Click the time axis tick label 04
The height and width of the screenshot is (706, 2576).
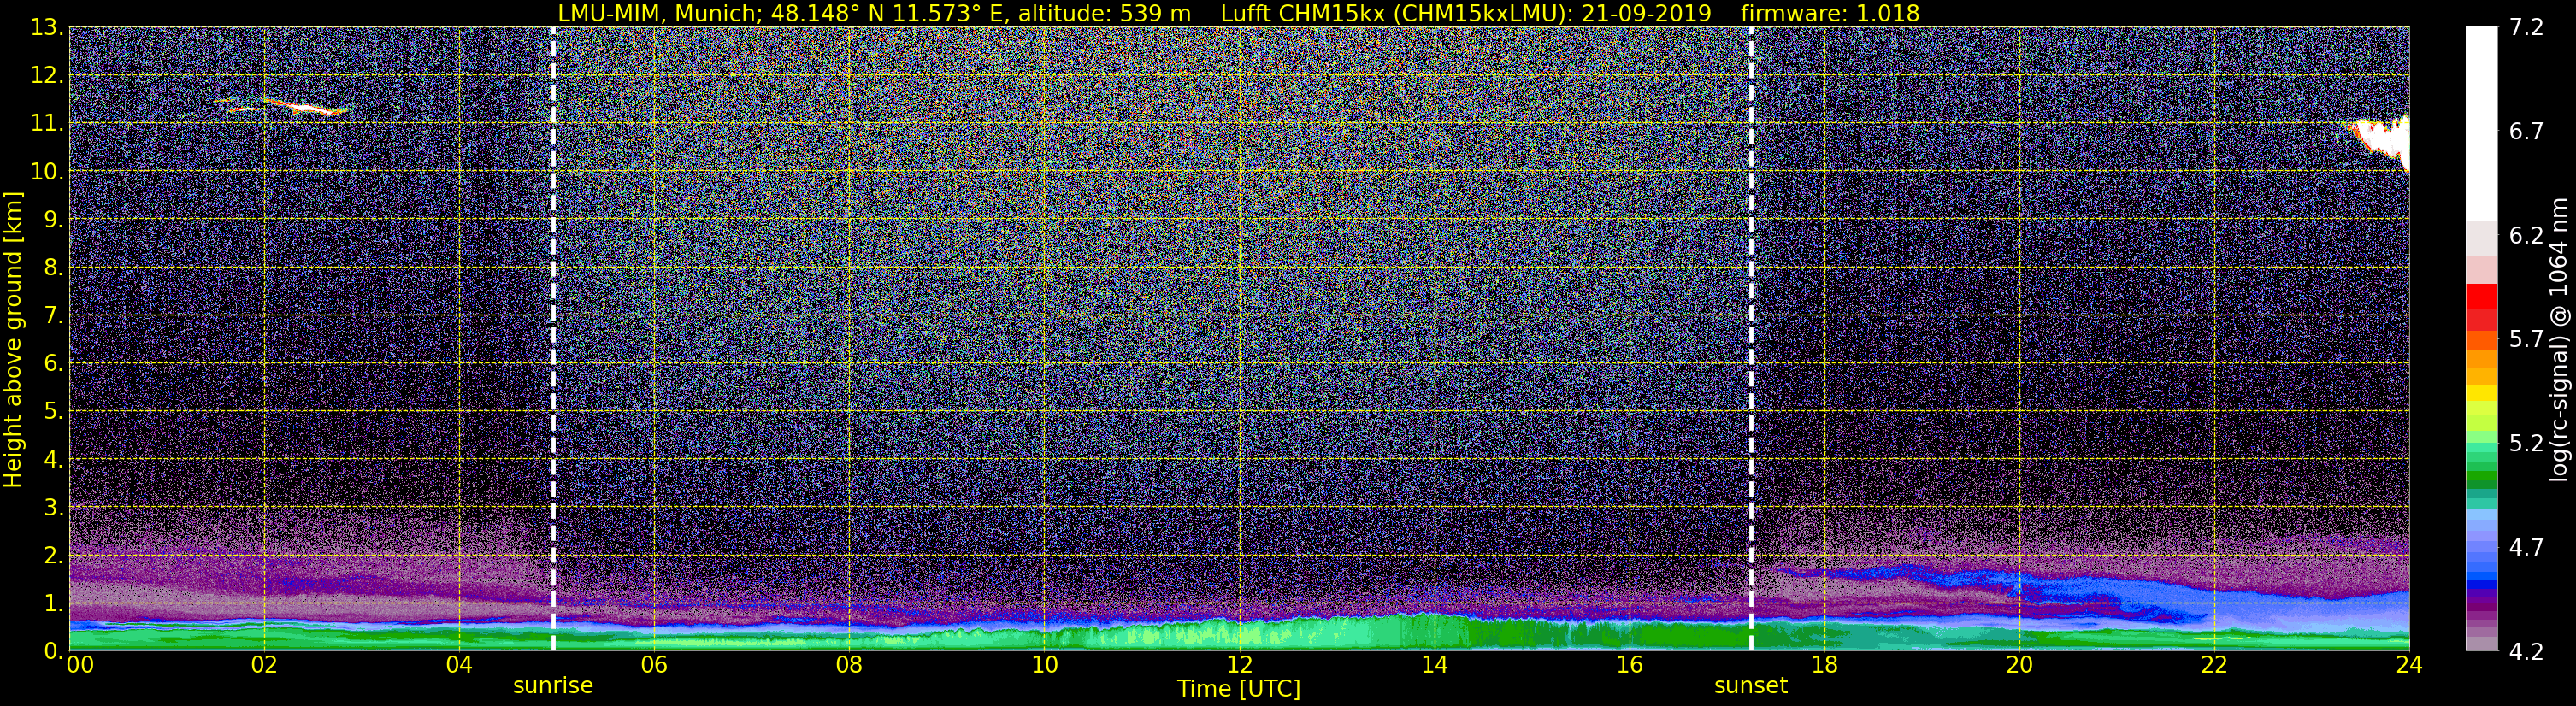(x=459, y=665)
